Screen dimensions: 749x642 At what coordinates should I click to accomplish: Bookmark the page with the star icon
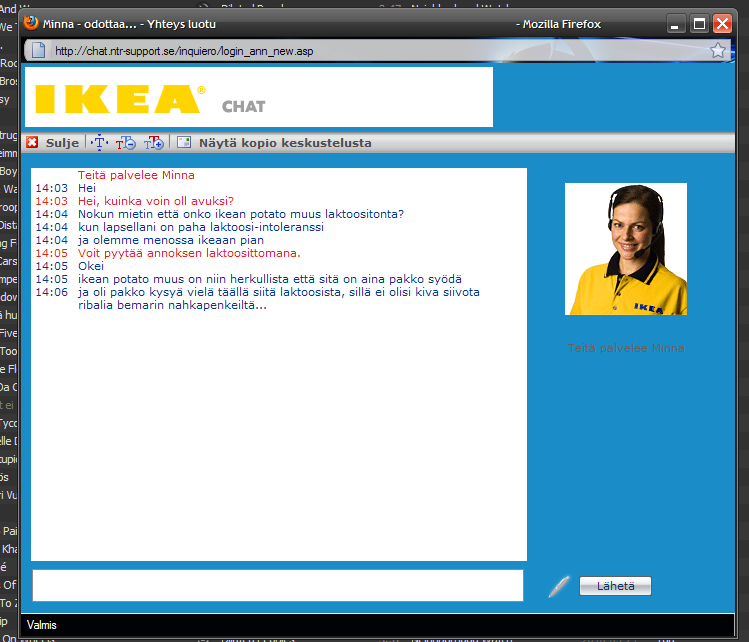point(717,51)
